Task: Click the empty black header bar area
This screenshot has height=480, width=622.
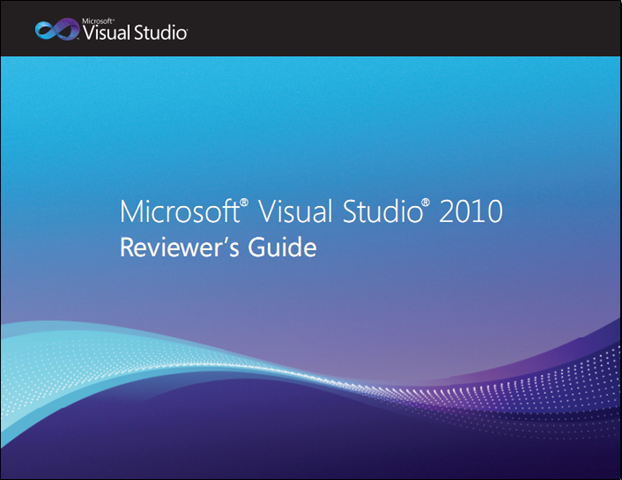Action: coord(400,28)
